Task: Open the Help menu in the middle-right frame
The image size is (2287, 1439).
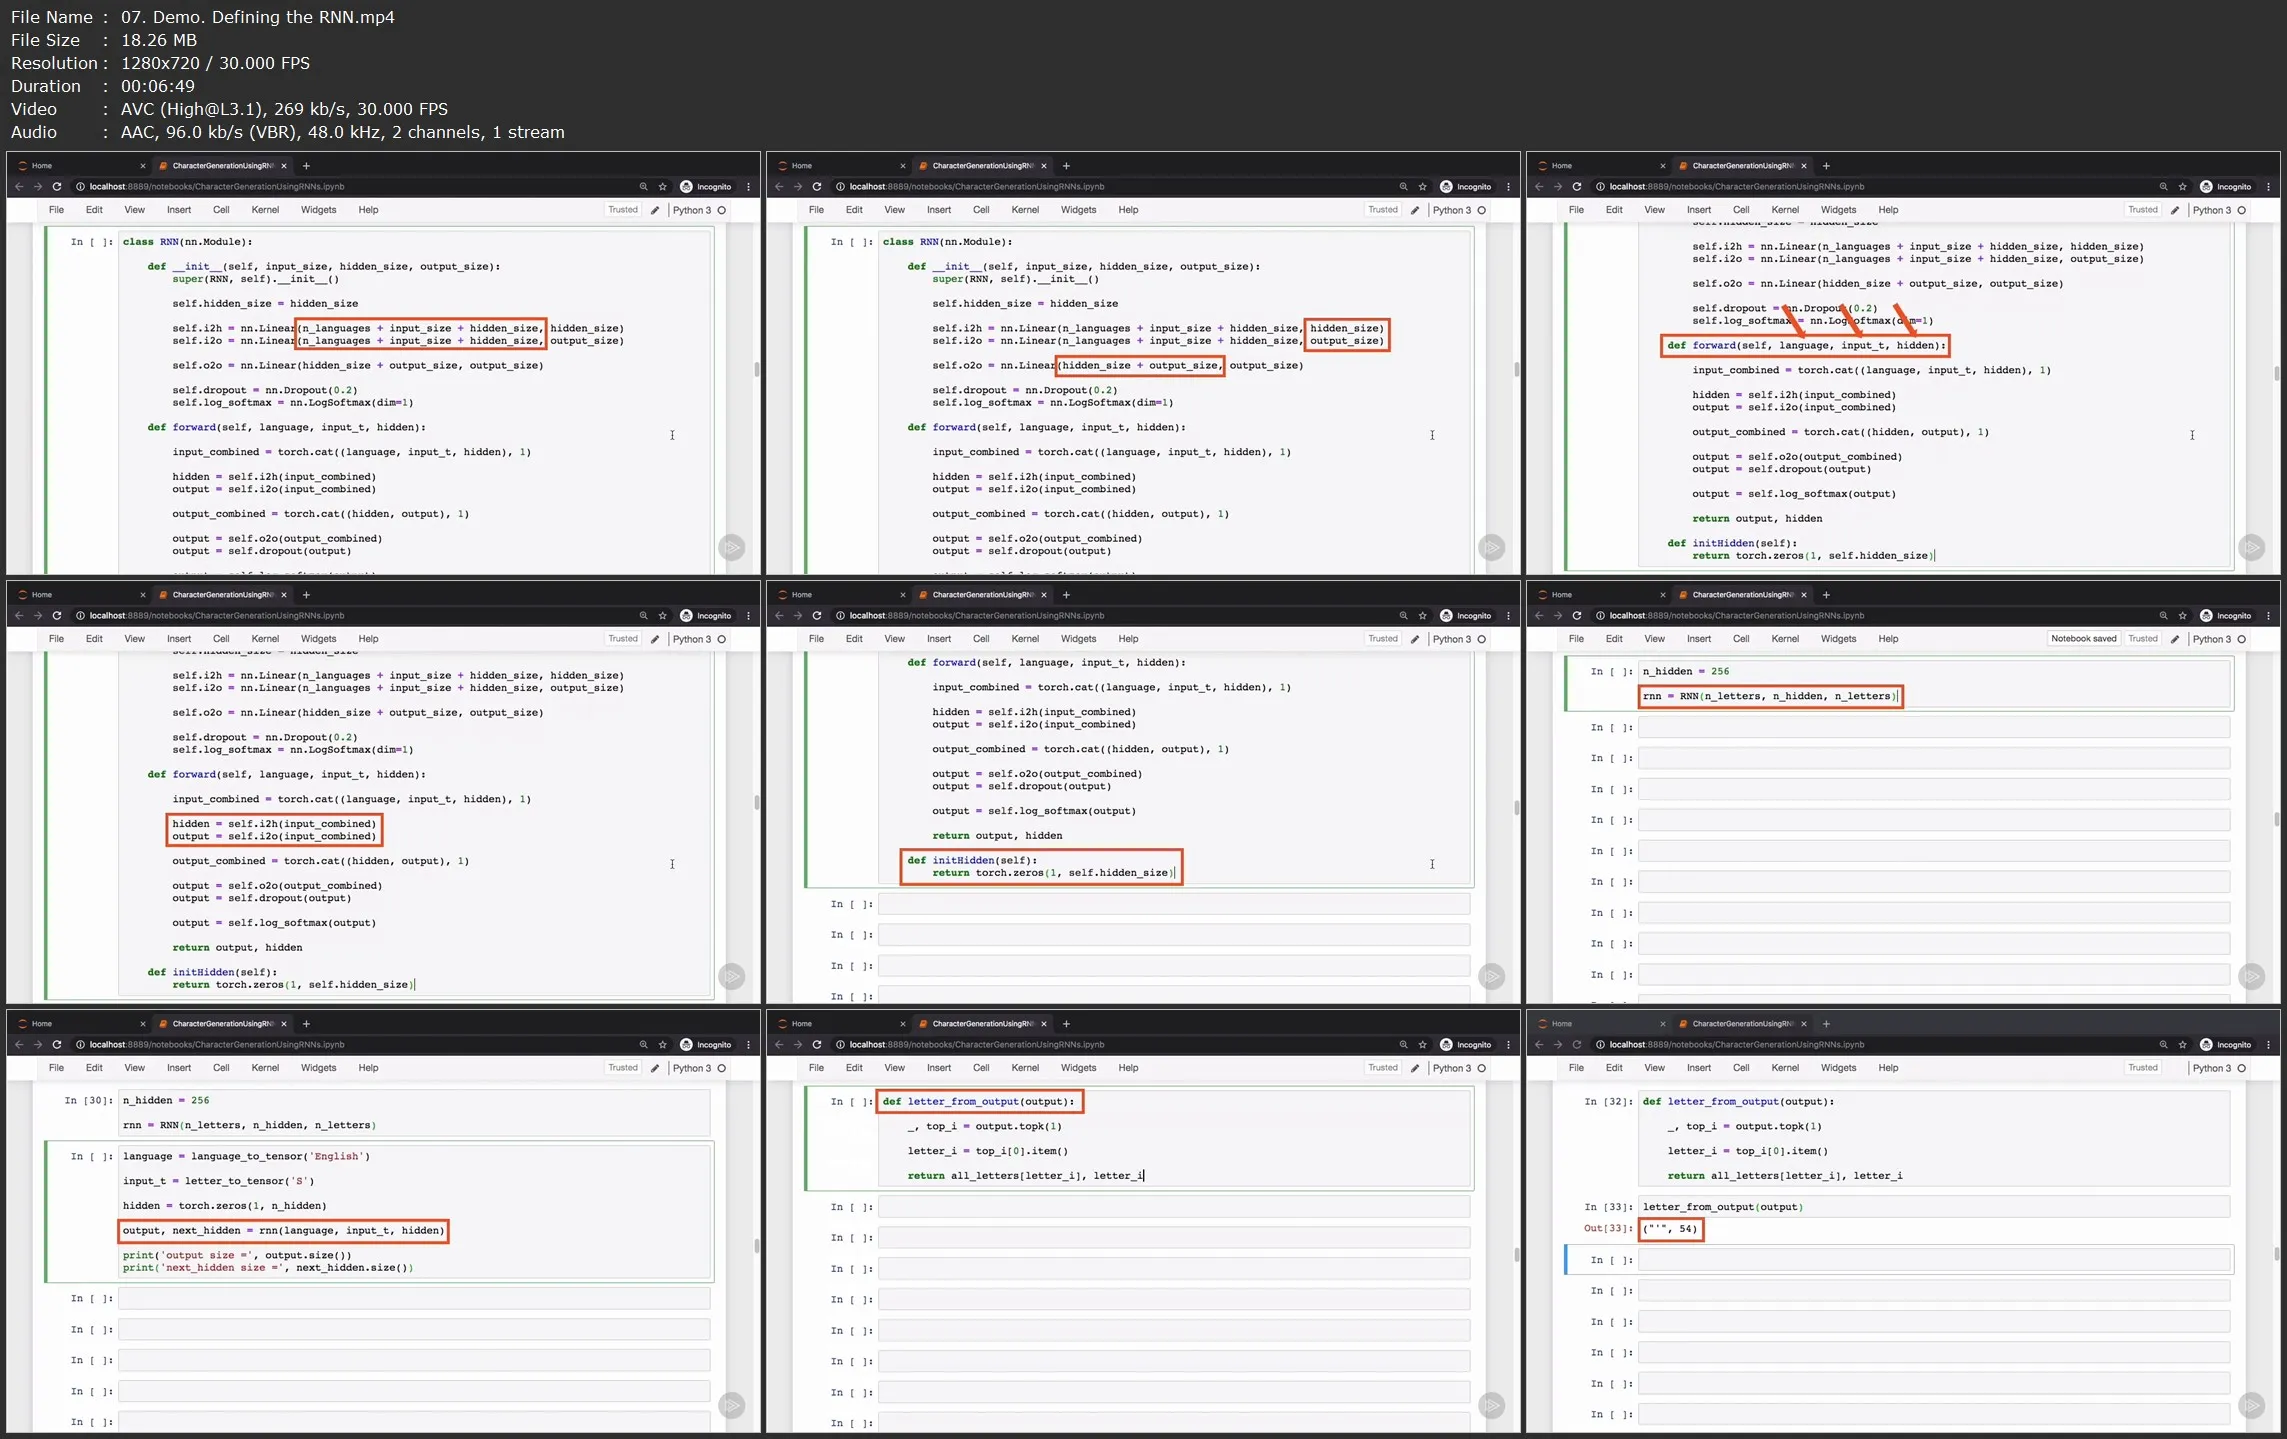Action: tap(1888, 639)
